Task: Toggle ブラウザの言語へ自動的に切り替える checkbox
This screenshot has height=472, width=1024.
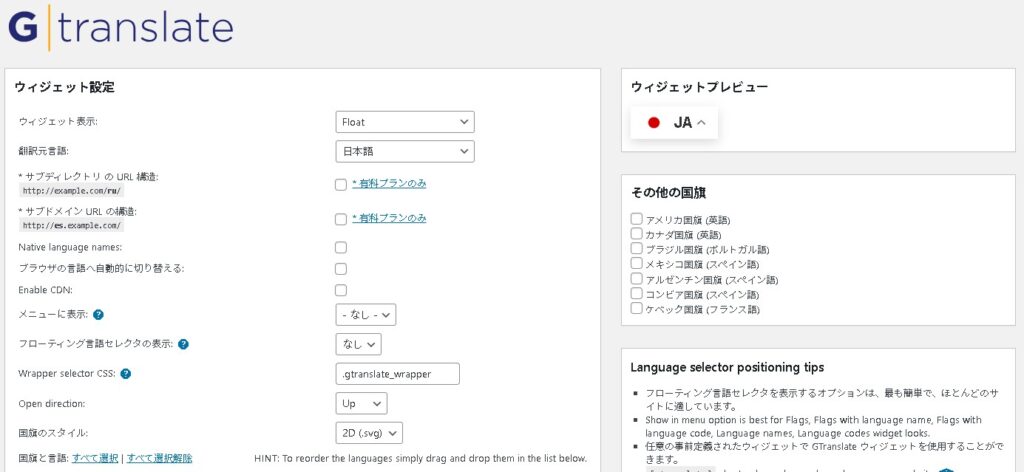Action: pyautogui.click(x=341, y=269)
